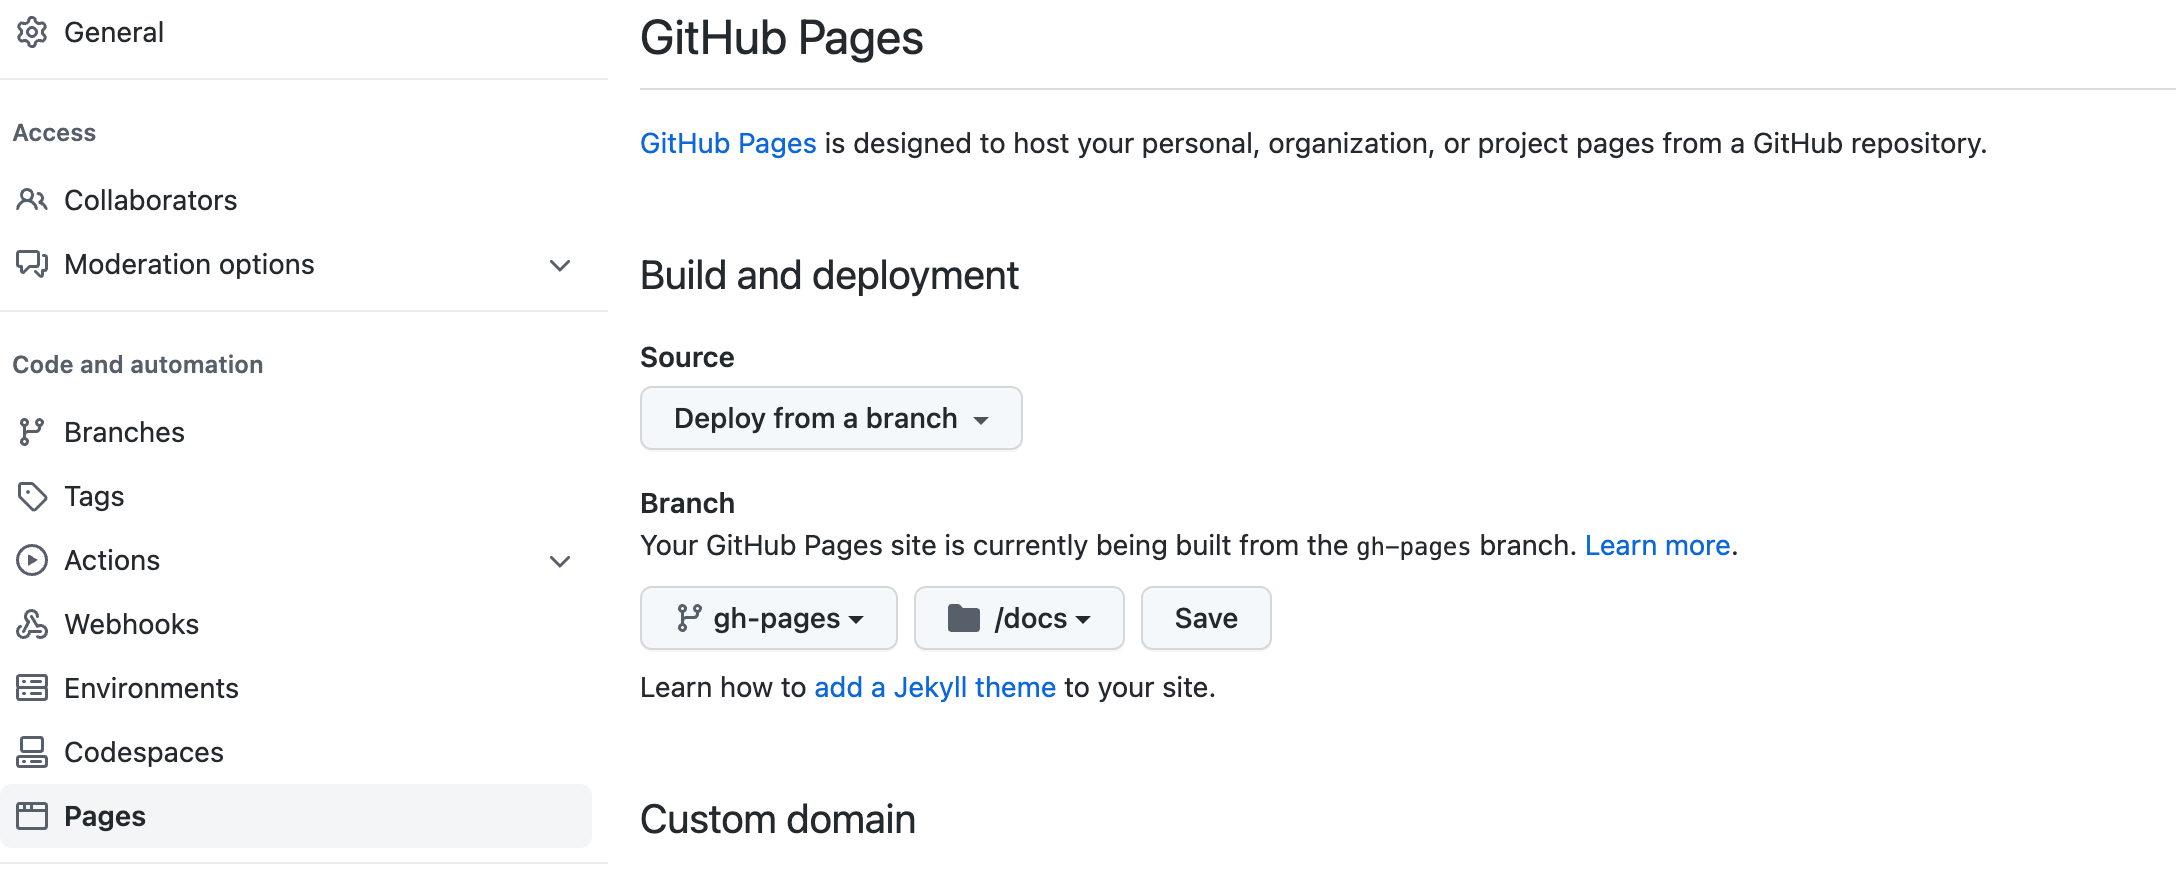This screenshot has height=872, width=2180.
Task: Follow the GitHub Pages link
Action: click(728, 144)
